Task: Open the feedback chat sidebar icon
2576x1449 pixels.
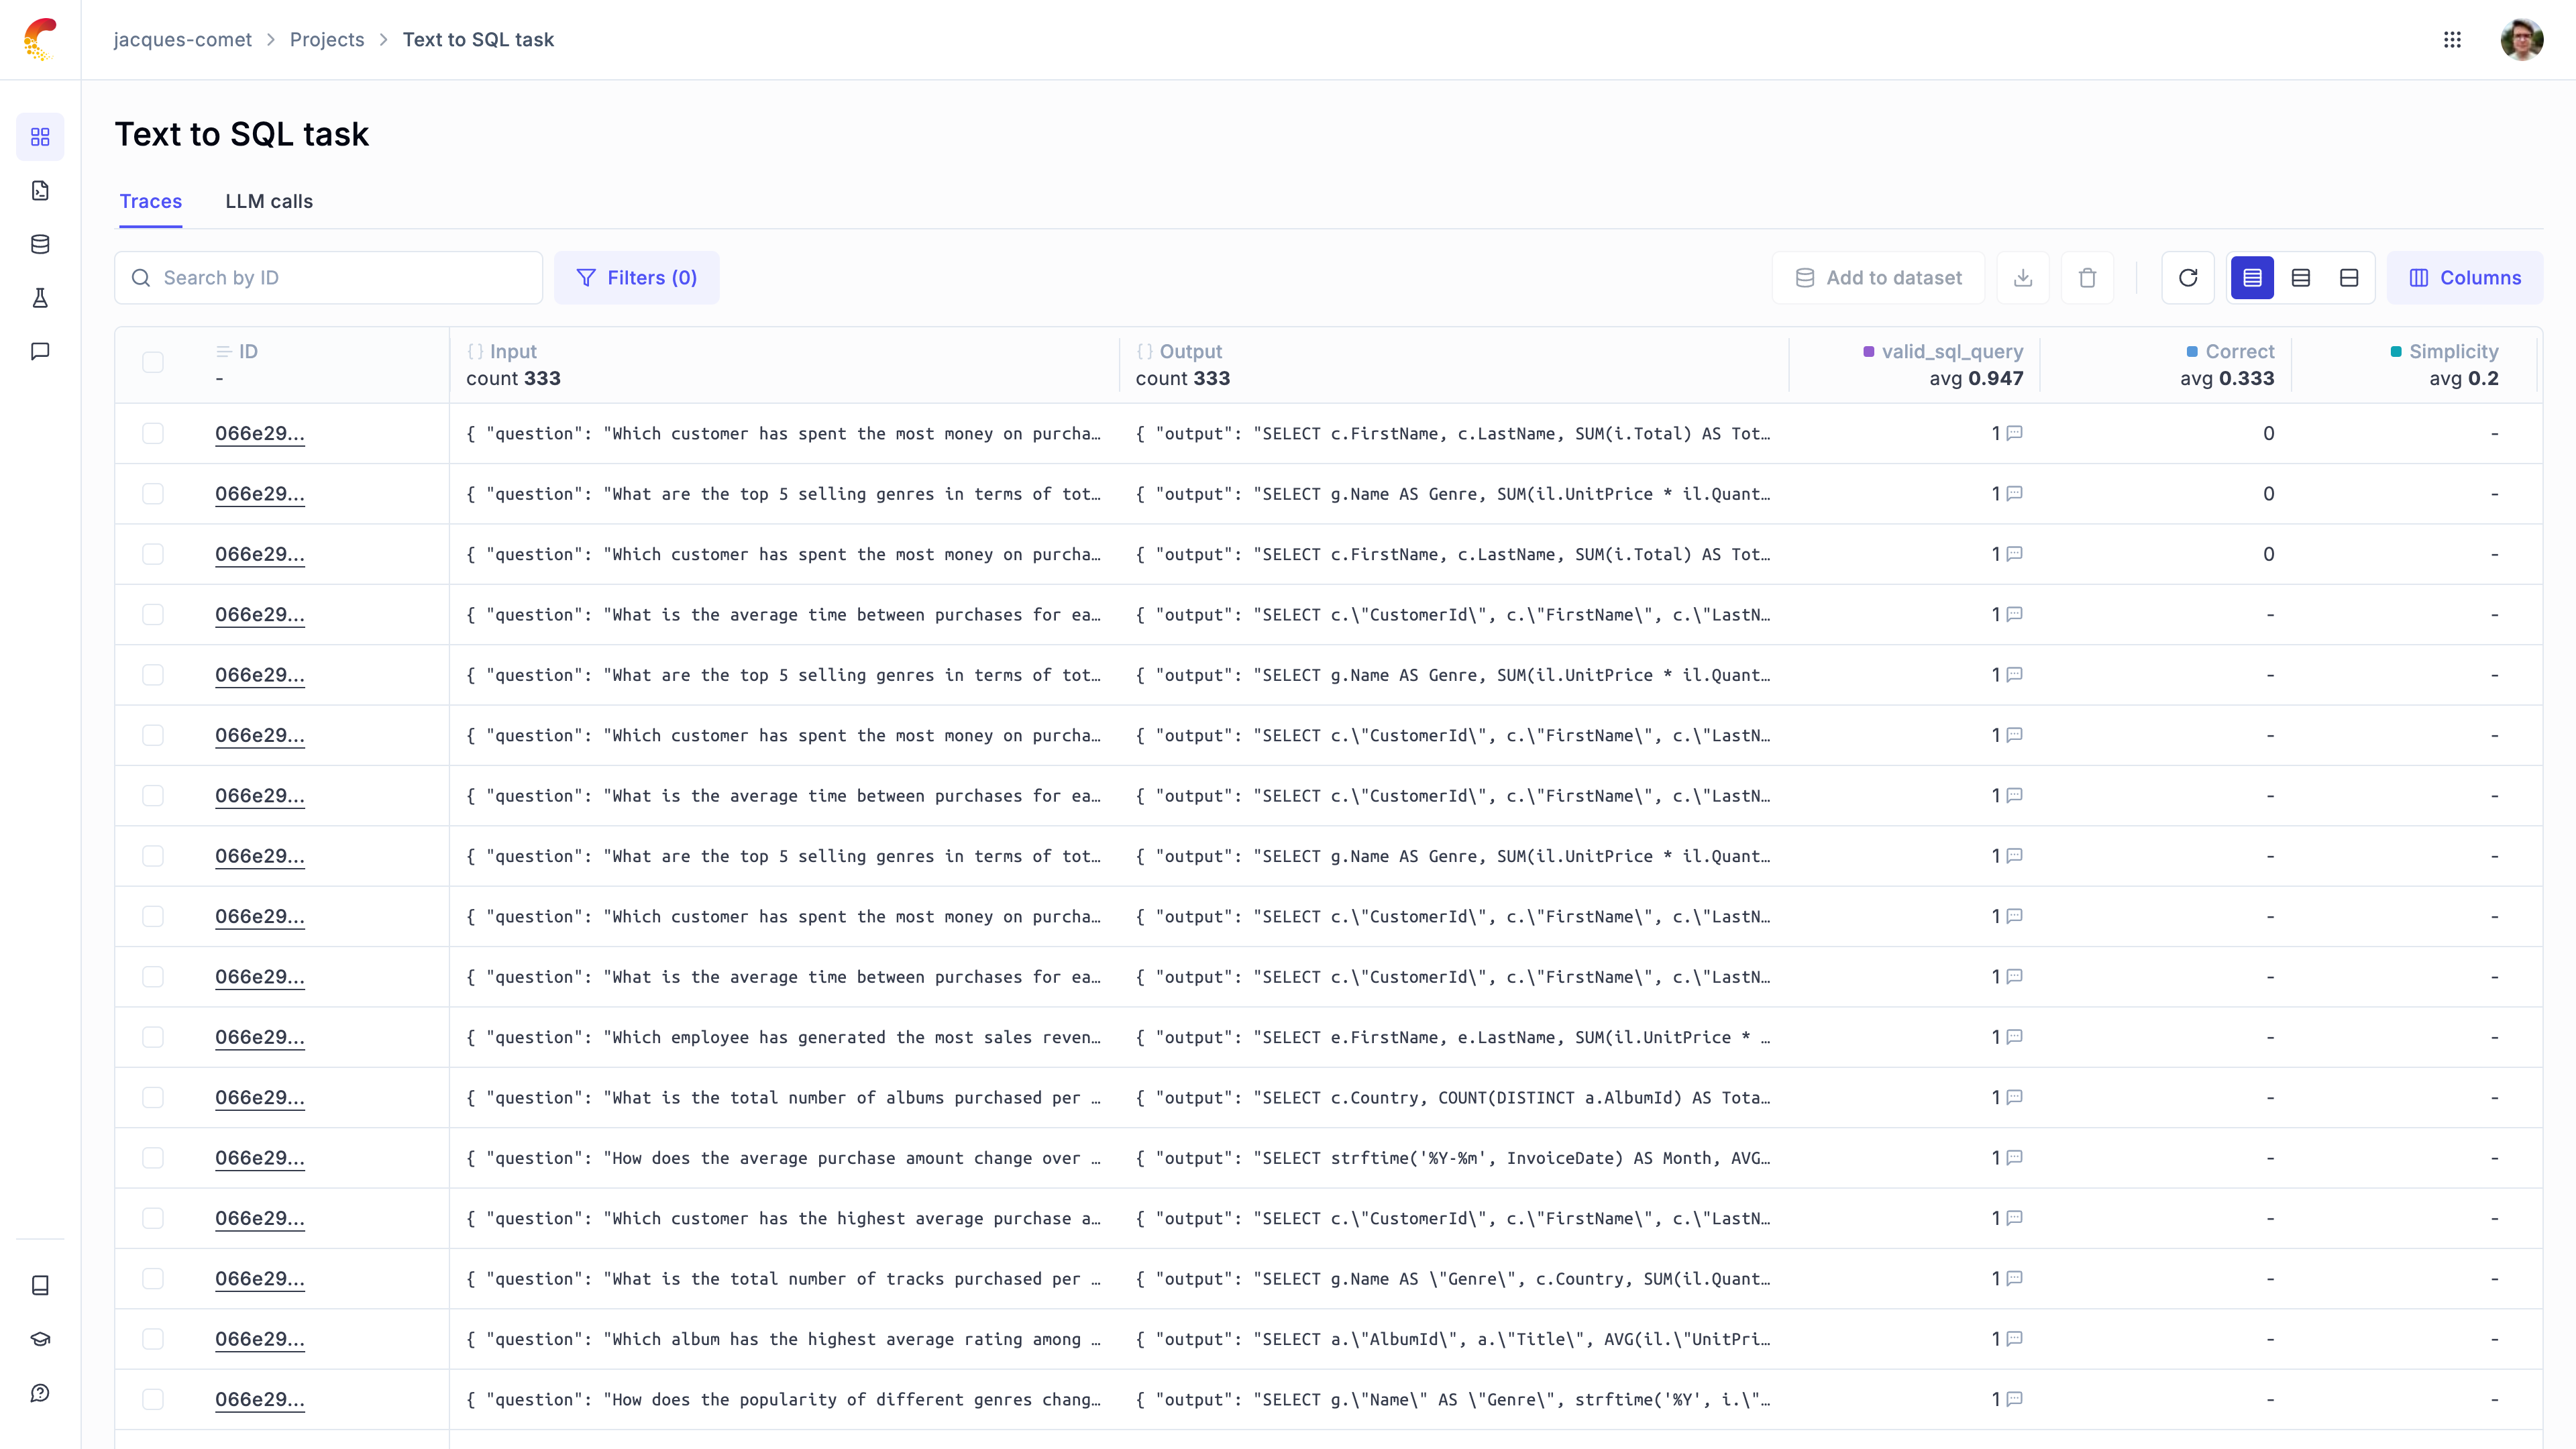Action: point(40,351)
